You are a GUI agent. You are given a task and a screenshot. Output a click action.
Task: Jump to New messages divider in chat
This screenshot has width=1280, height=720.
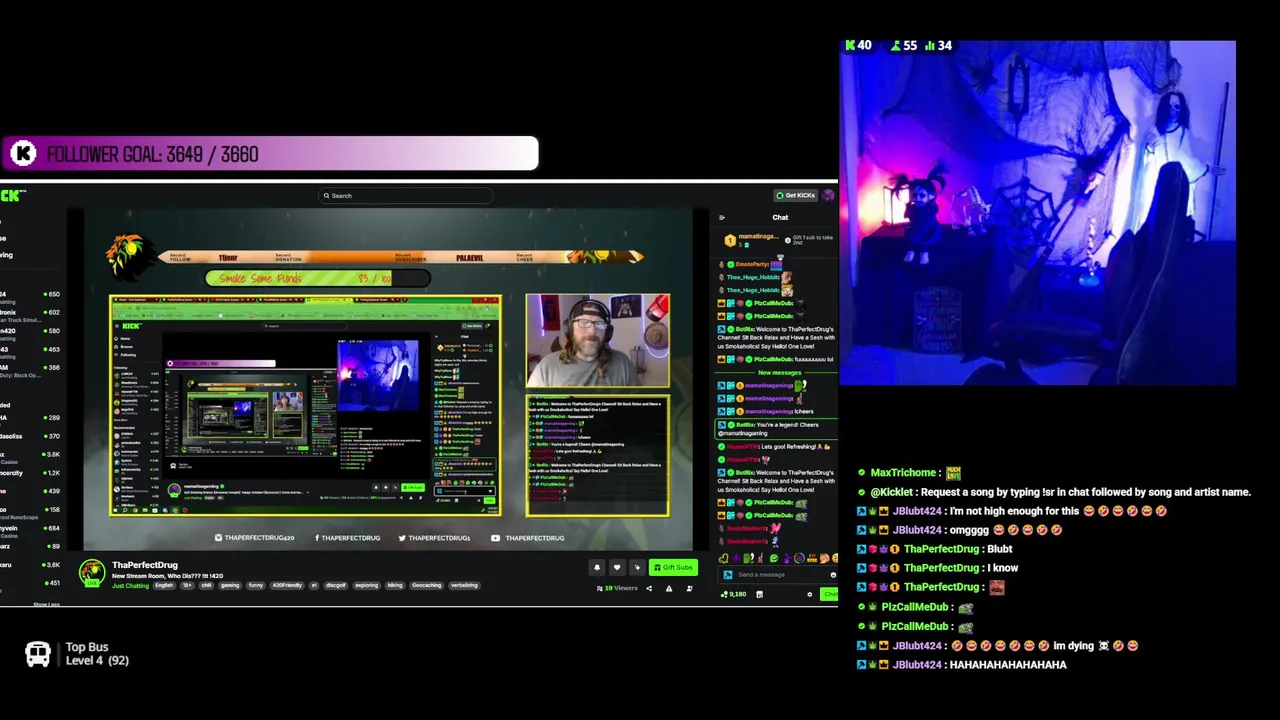pos(779,372)
